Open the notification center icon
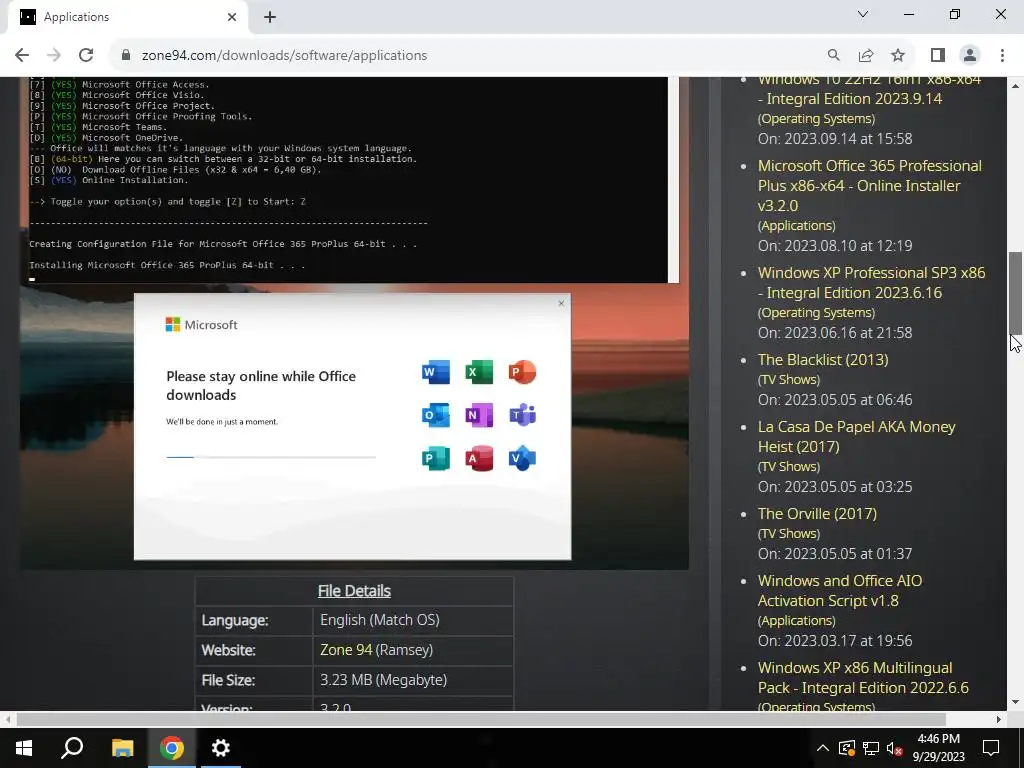1024x768 pixels. [x=991, y=748]
